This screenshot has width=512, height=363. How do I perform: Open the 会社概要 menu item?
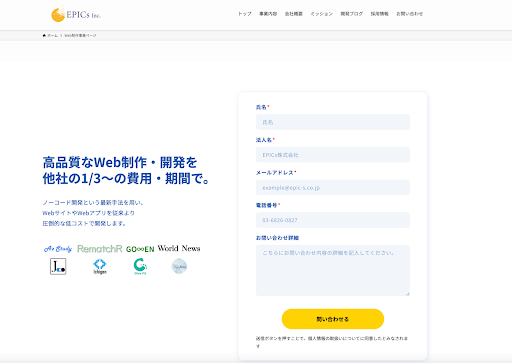pos(294,14)
